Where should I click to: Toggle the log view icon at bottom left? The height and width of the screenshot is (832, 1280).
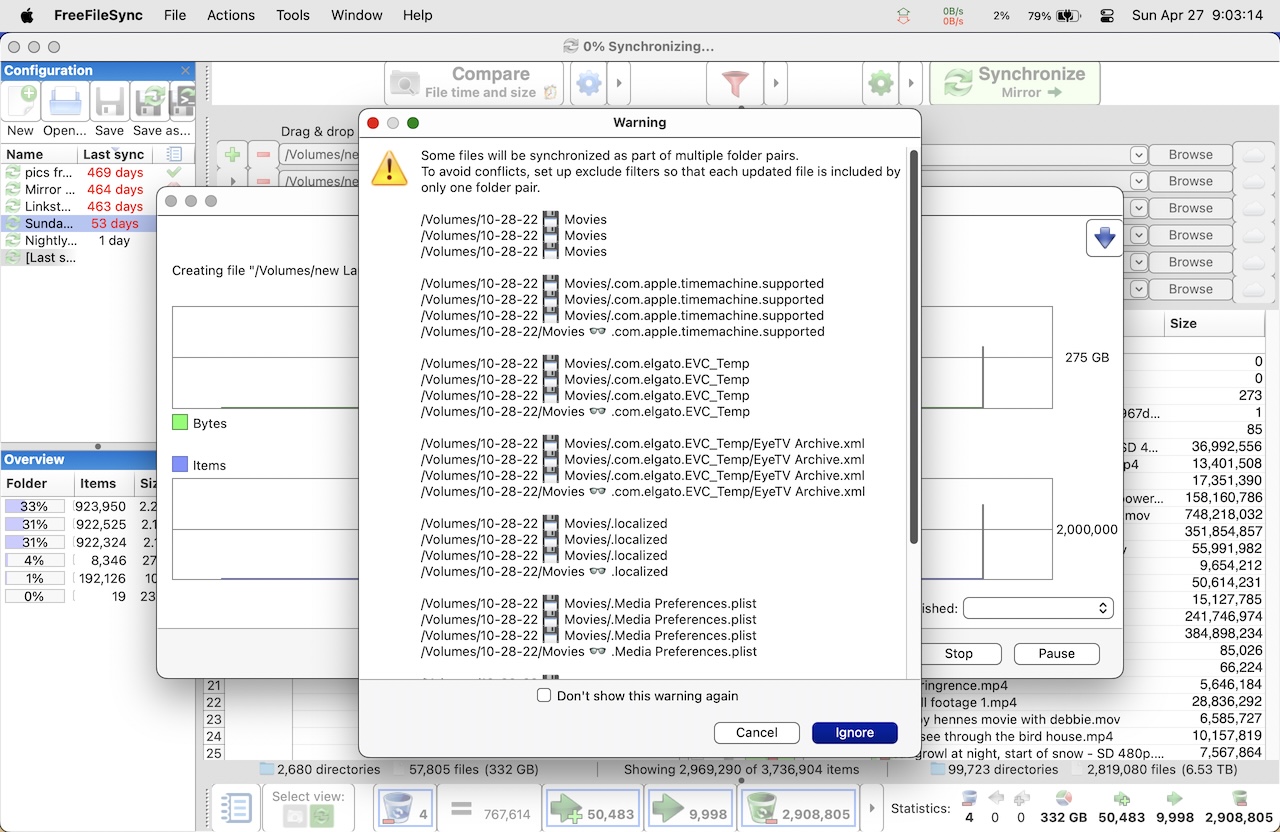[x=236, y=808]
